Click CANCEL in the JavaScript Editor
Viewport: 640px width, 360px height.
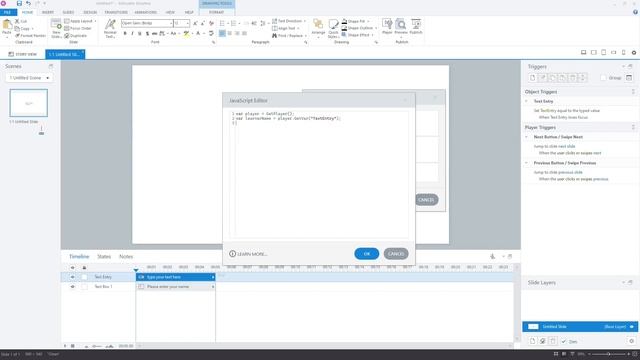[396, 253]
